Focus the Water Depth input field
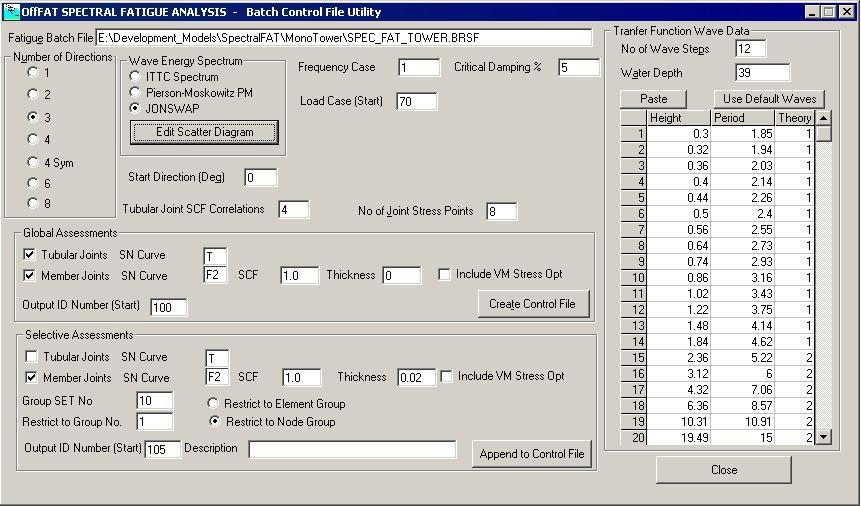The image size is (861, 506). pyautogui.click(x=762, y=73)
